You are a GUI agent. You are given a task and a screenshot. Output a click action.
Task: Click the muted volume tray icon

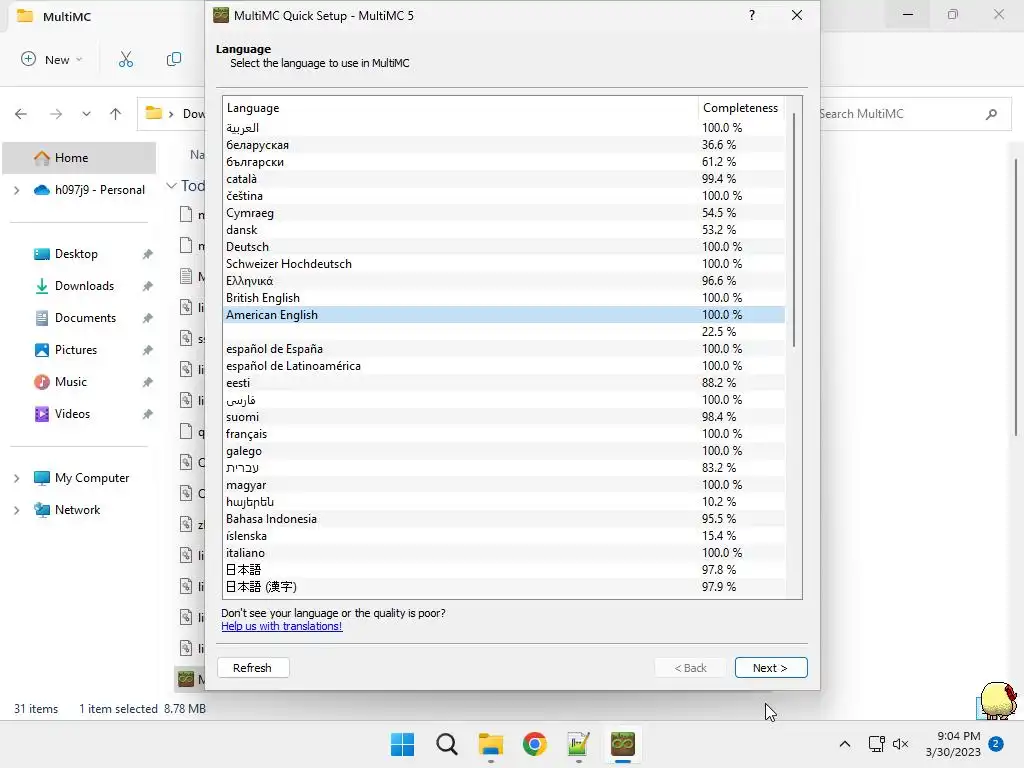(x=901, y=744)
